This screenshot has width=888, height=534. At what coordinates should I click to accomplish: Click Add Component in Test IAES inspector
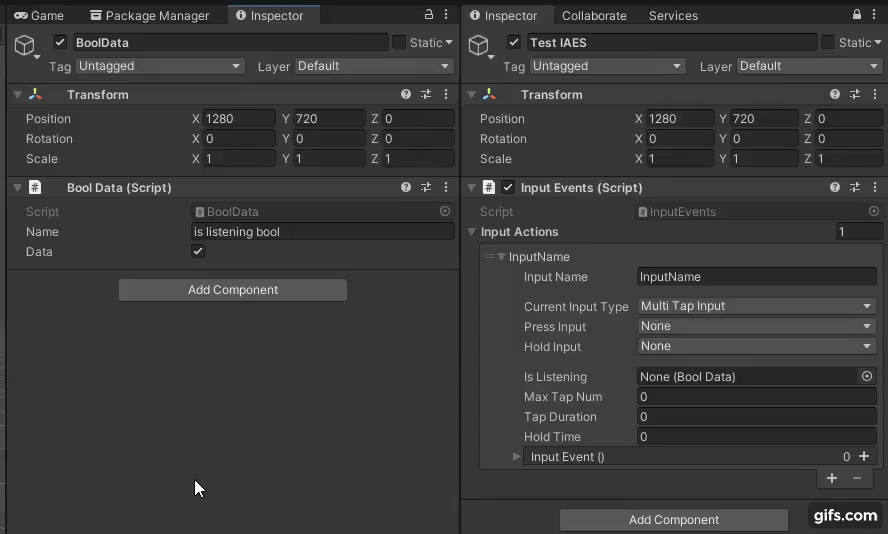coord(673,519)
